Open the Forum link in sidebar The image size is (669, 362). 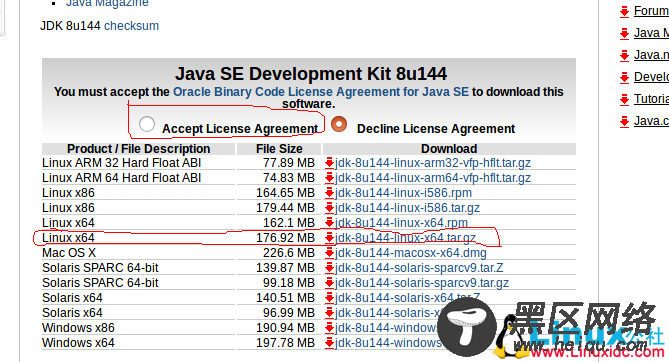point(651,11)
